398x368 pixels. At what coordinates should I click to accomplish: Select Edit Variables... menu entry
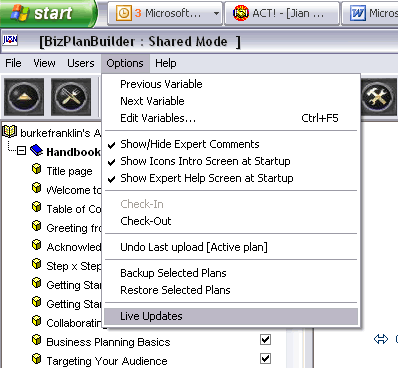pyautogui.click(x=231, y=118)
